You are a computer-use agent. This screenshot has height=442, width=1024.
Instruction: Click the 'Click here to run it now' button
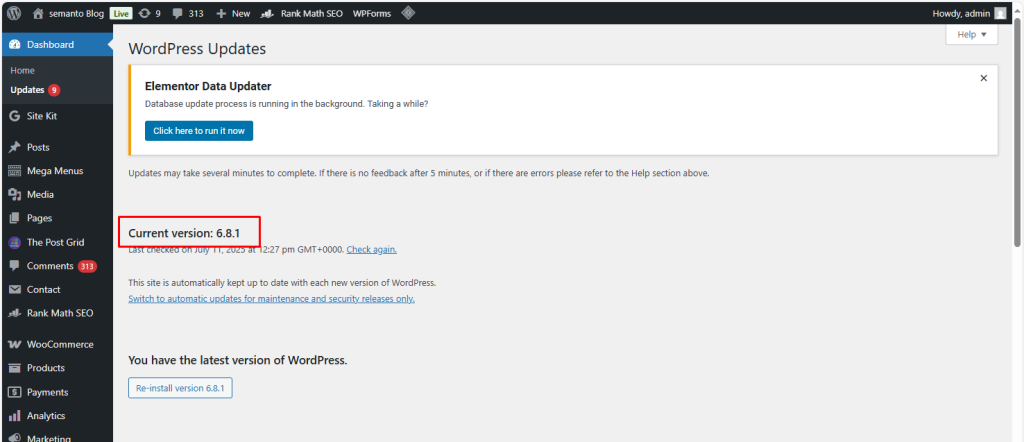click(x=199, y=130)
